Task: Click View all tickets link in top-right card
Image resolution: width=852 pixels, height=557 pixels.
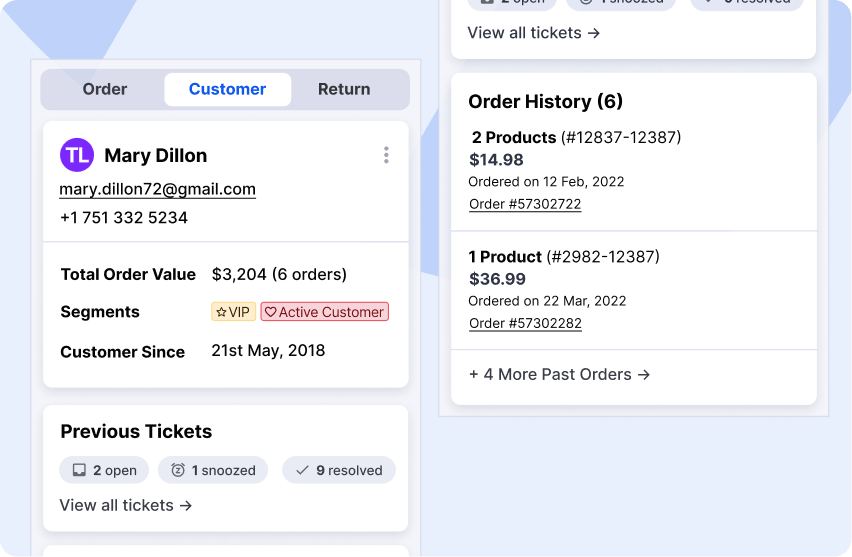Action: tap(533, 33)
